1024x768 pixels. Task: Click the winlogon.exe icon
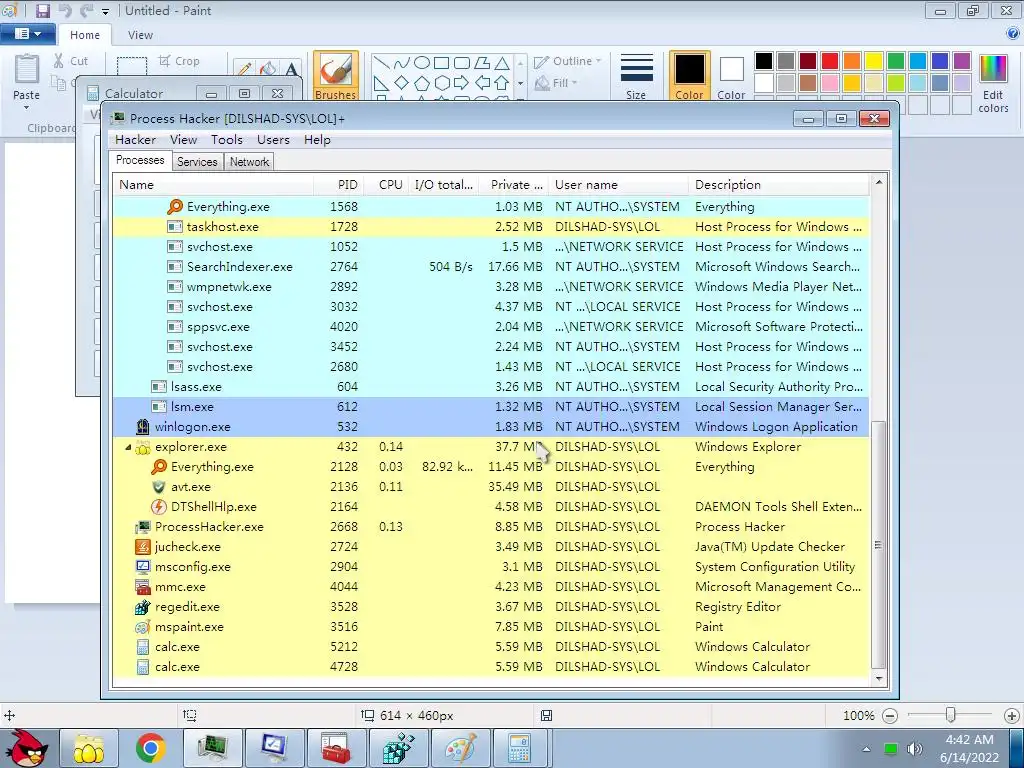(x=142, y=427)
